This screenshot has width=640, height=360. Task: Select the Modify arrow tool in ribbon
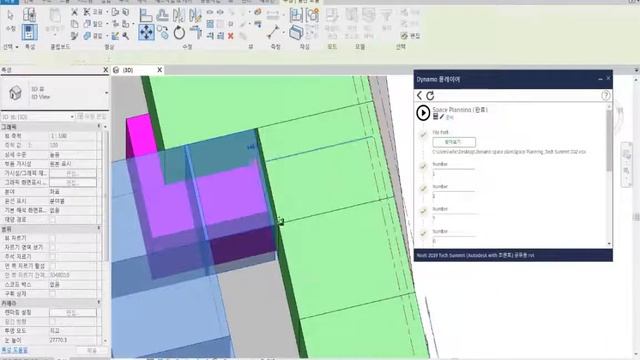pos(10,16)
